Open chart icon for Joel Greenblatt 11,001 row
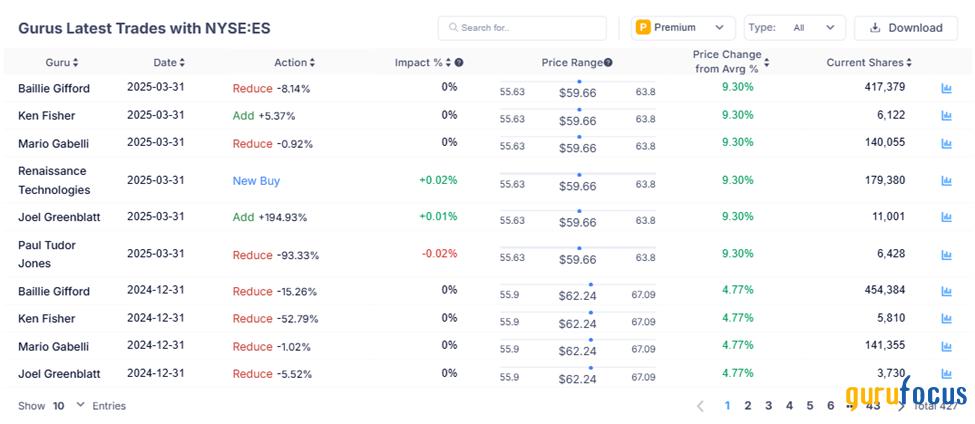 click(x=946, y=217)
